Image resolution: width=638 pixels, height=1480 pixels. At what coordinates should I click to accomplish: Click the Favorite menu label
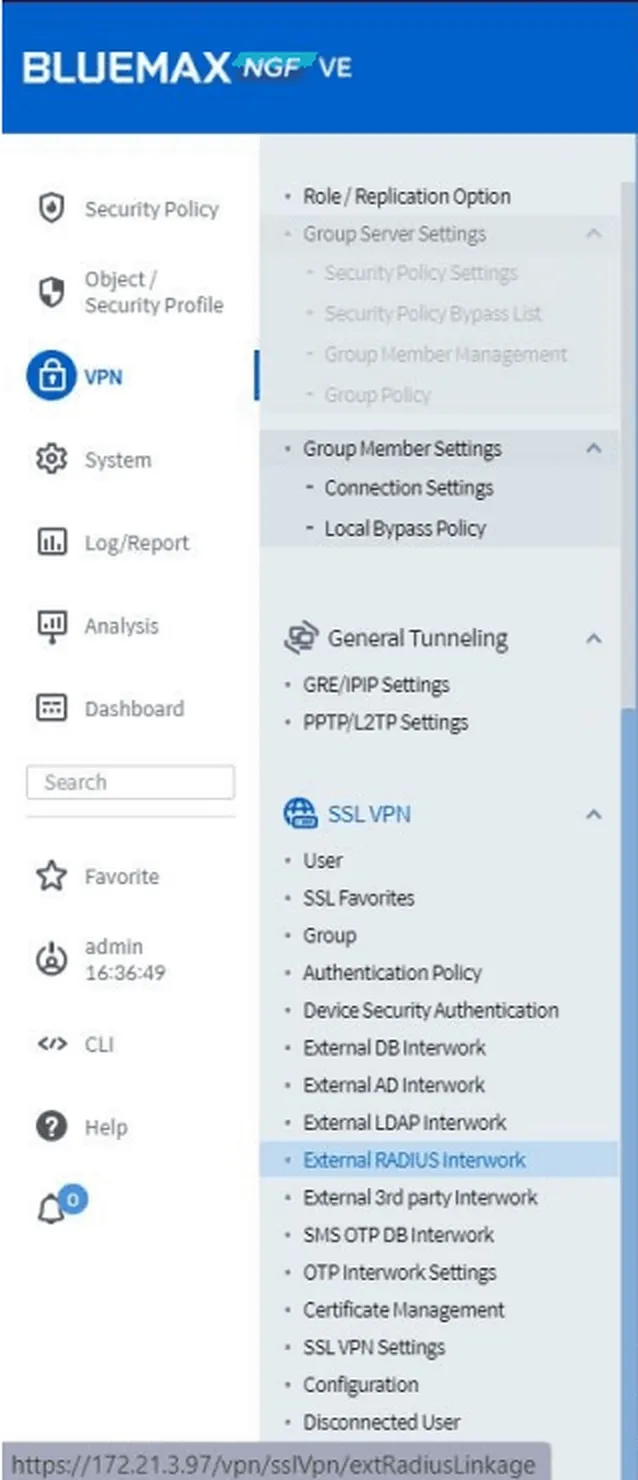coord(121,877)
